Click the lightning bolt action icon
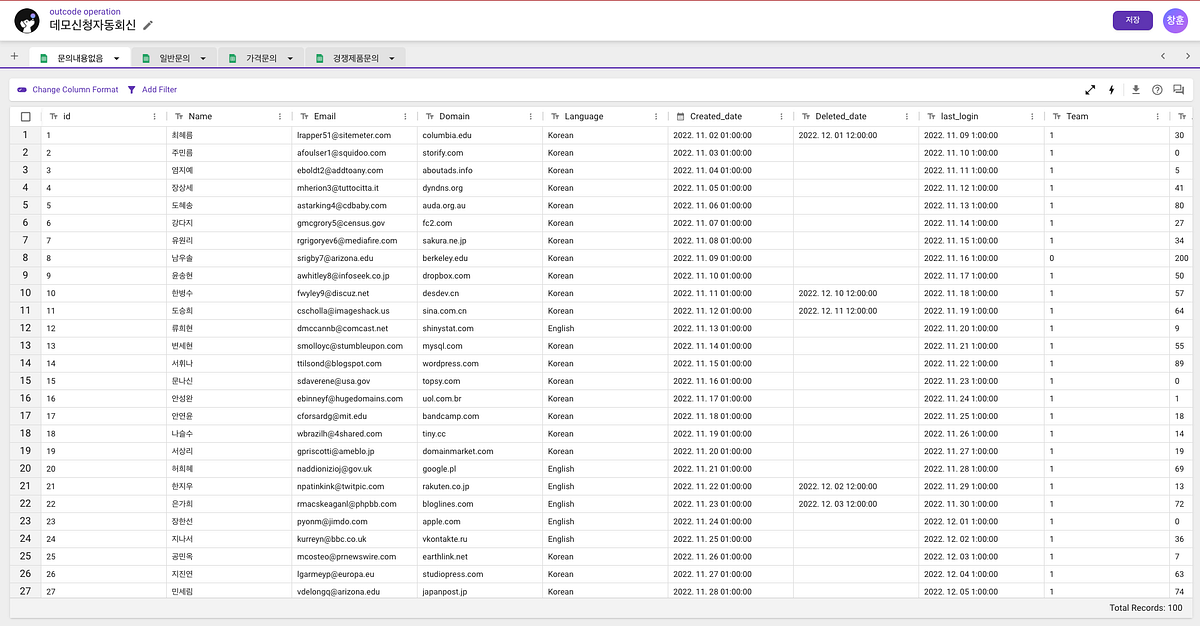 click(1112, 90)
